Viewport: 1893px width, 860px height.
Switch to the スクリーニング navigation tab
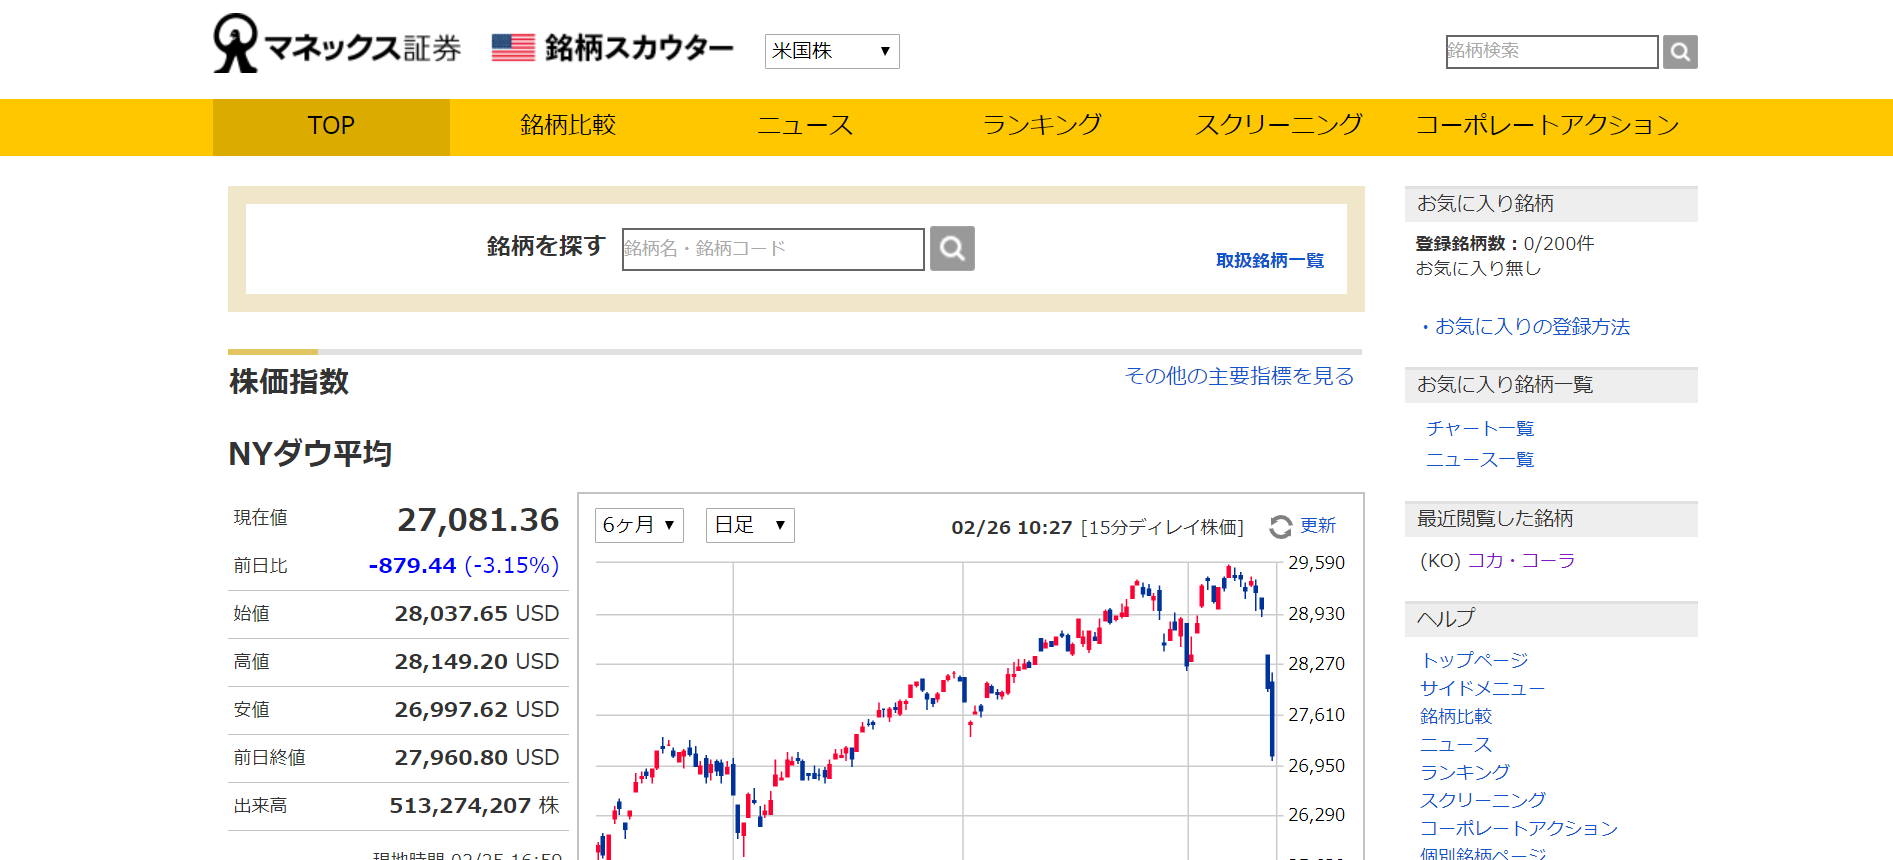[1279, 126]
